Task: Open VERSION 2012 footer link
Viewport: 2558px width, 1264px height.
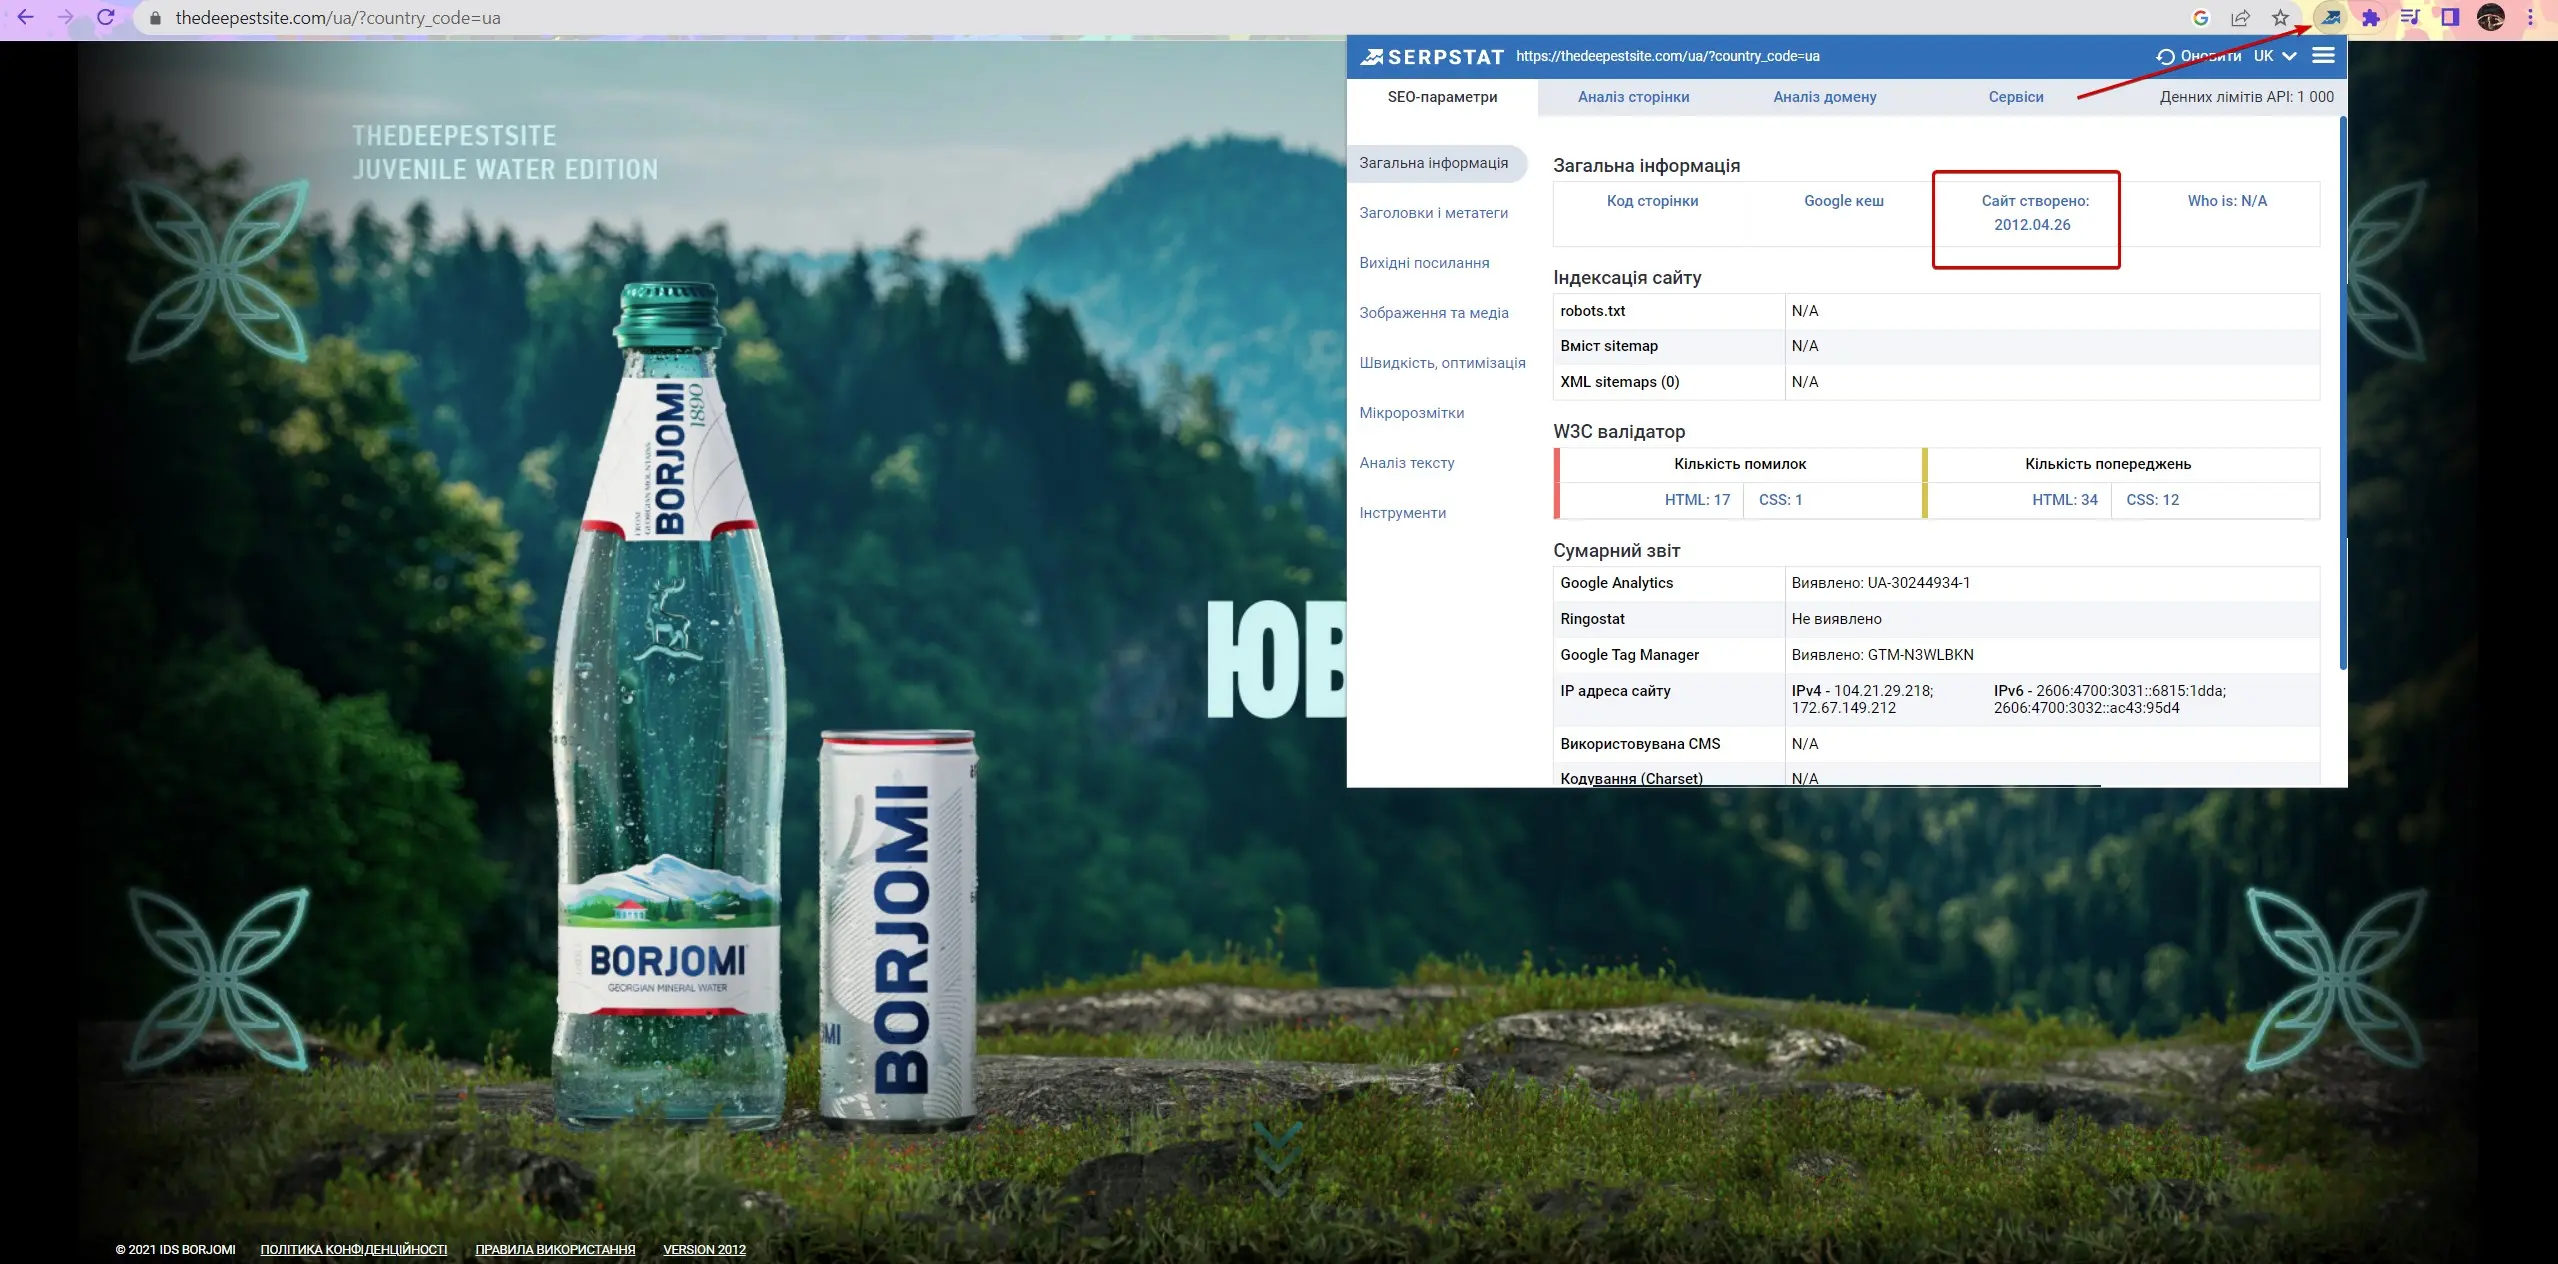Action: [704, 1249]
